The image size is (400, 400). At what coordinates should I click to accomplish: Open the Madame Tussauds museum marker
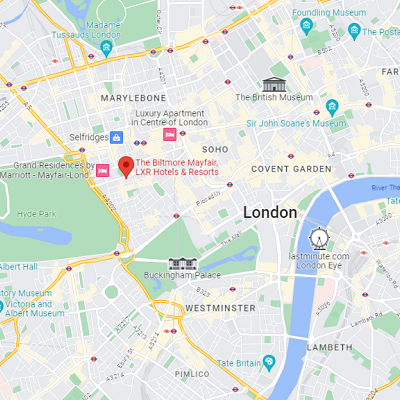pyautogui.click(x=106, y=49)
